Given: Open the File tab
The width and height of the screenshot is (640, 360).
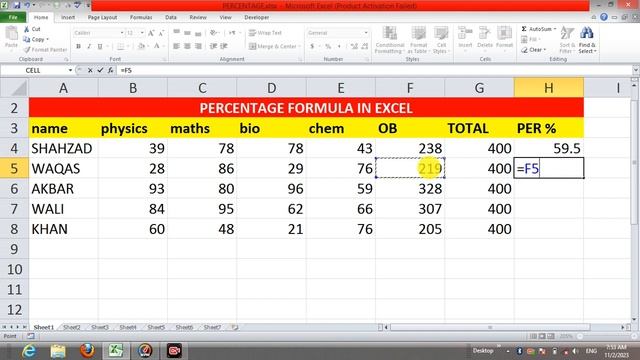Looking at the screenshot, I should pos(13,17).
